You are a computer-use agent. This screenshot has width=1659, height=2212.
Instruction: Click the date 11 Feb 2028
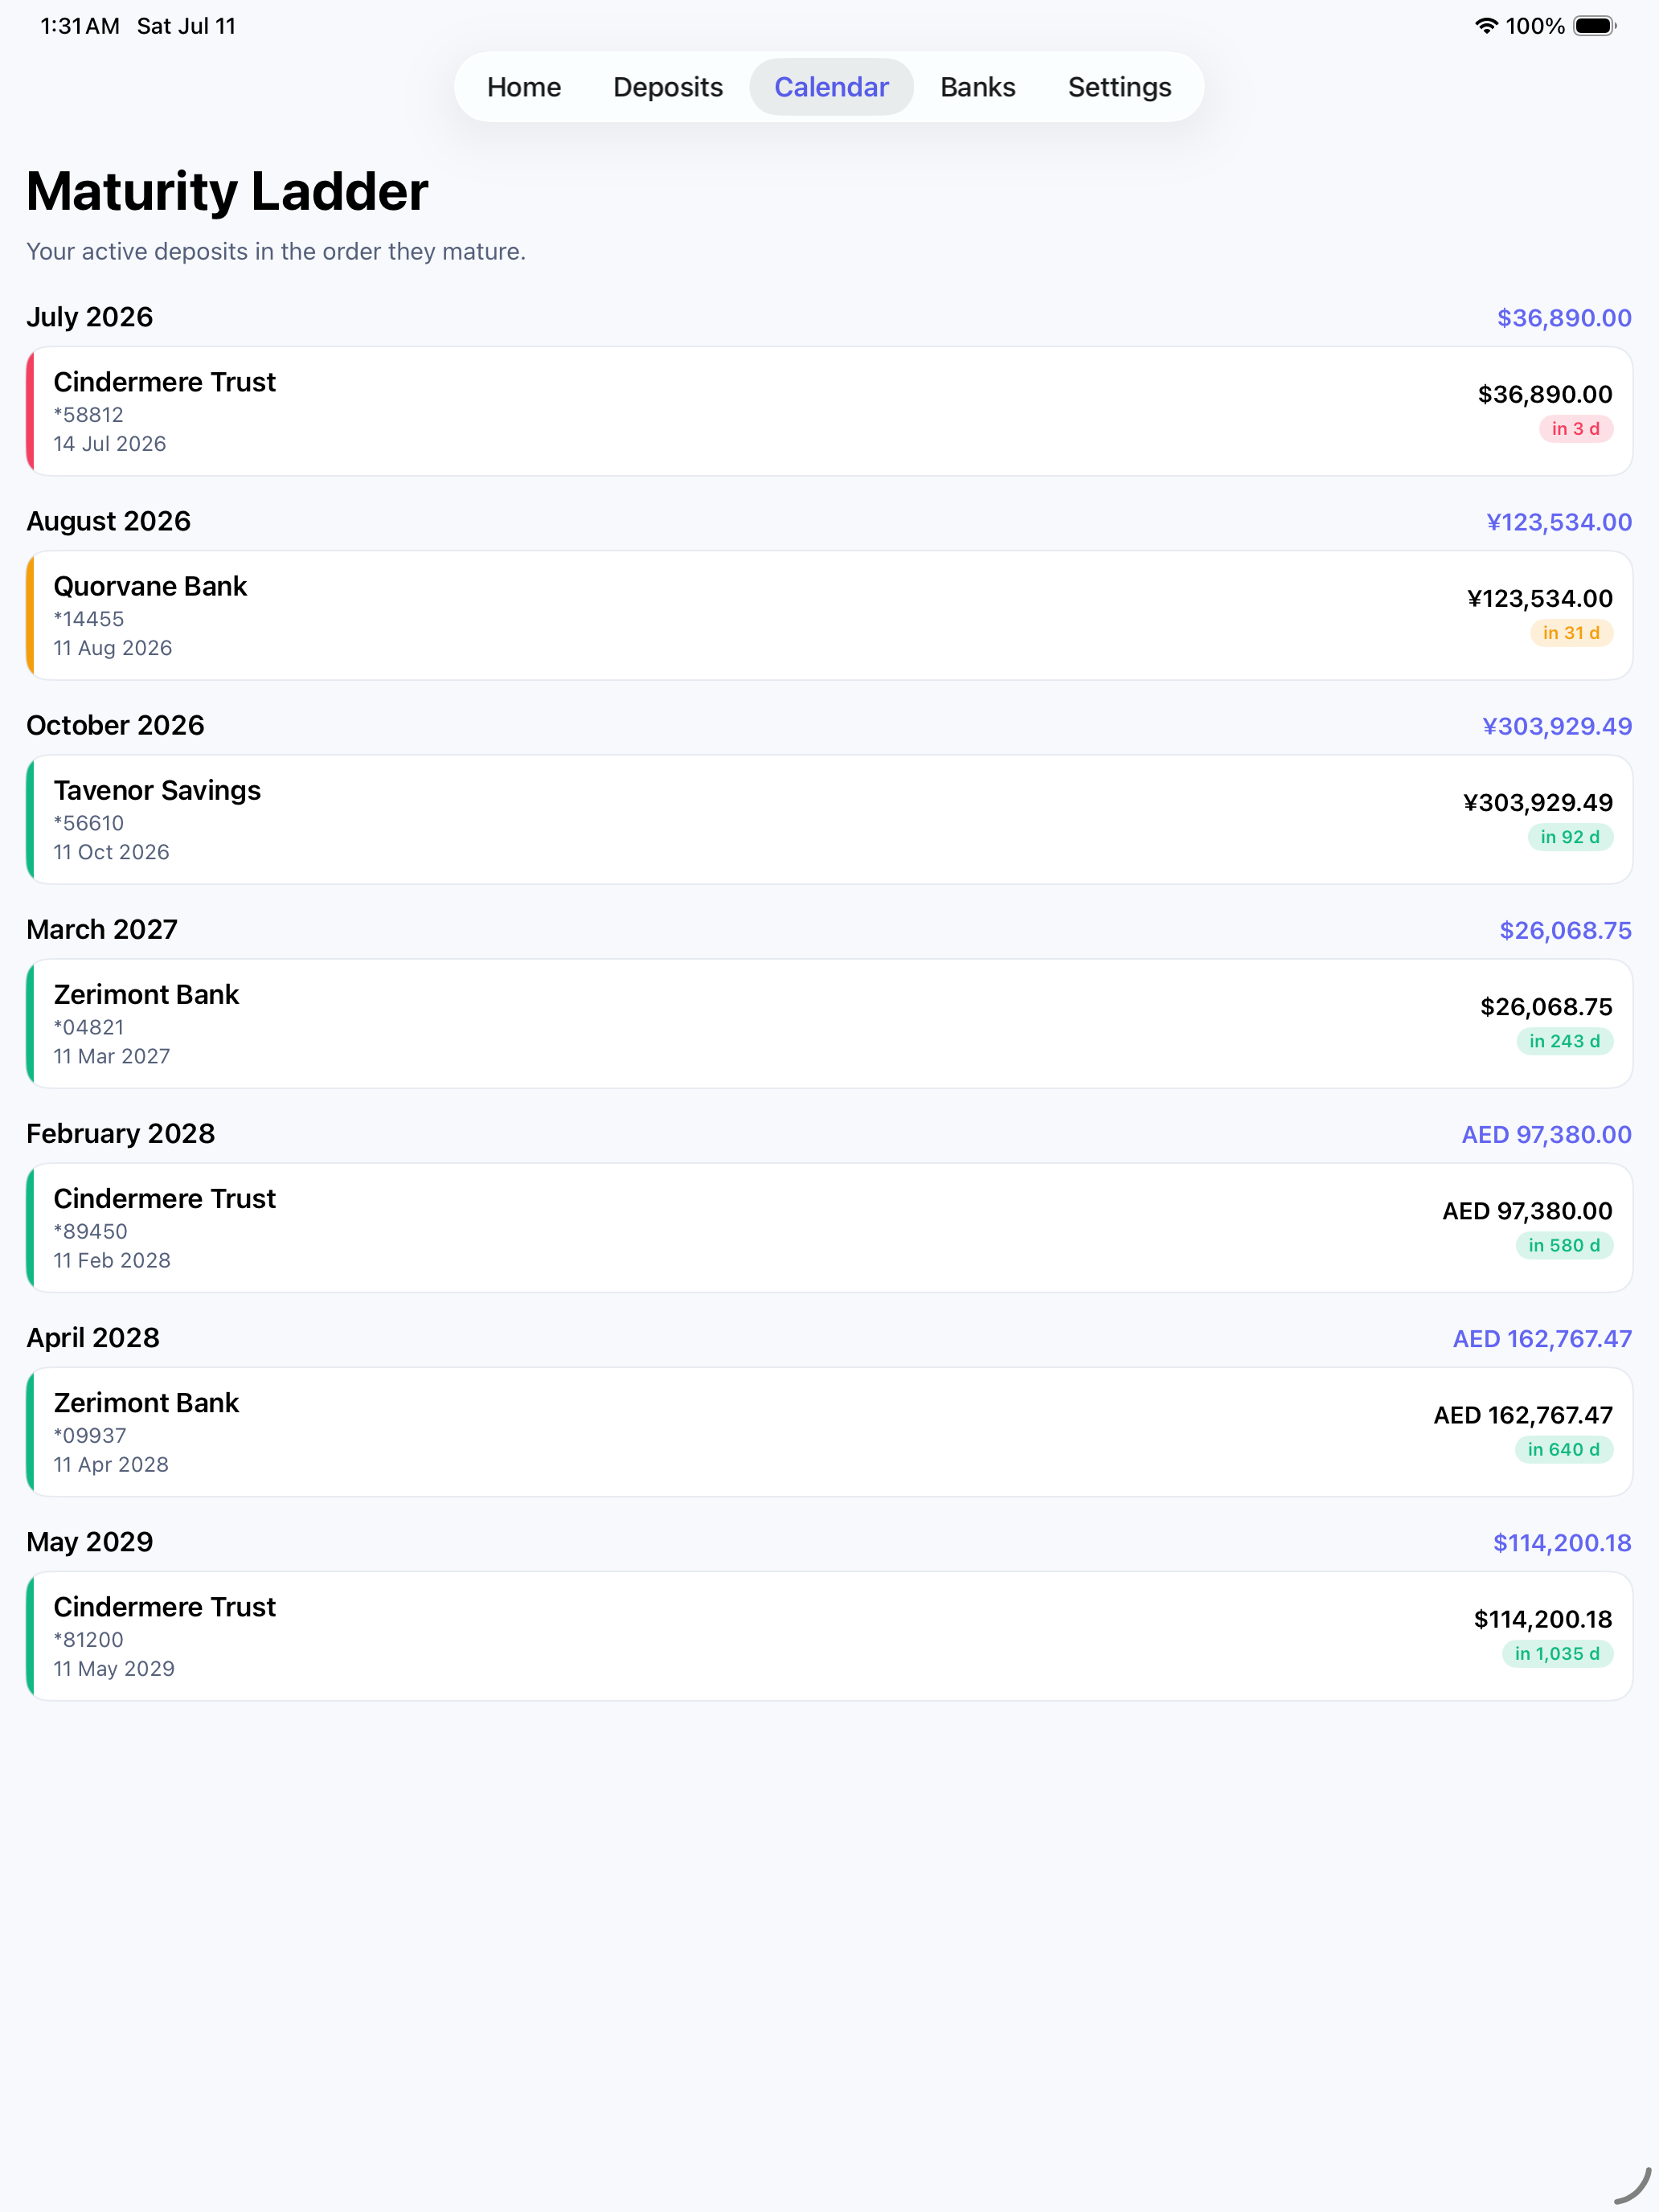tap(112, 1260)
